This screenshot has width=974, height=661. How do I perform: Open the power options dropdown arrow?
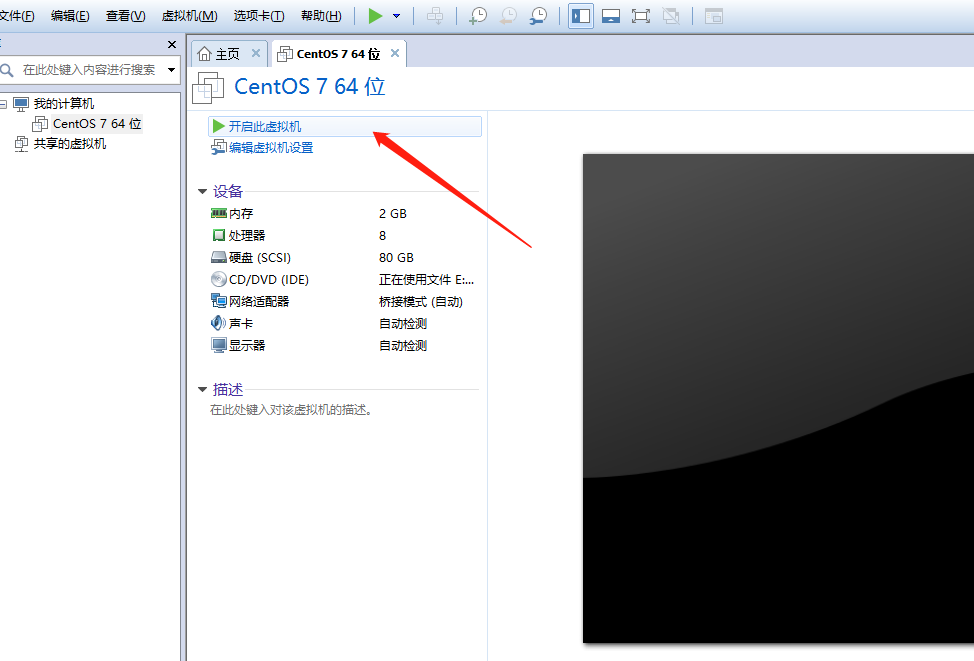point(396,16)
